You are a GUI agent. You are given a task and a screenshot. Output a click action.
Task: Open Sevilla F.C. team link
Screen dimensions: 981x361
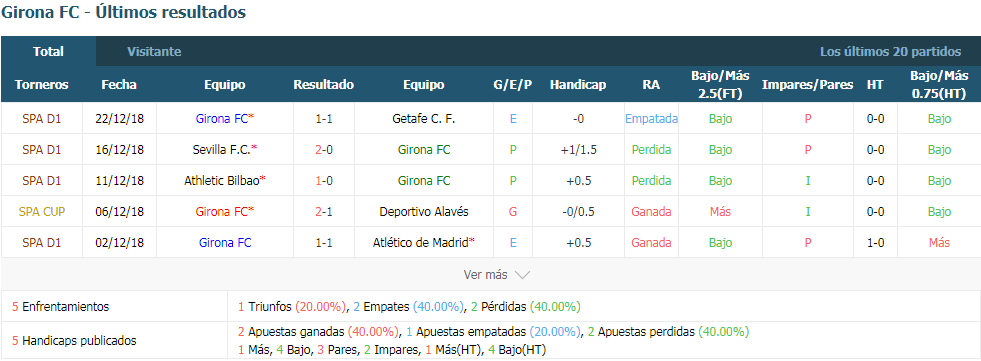pyautogui.click(x=225, y=150)
